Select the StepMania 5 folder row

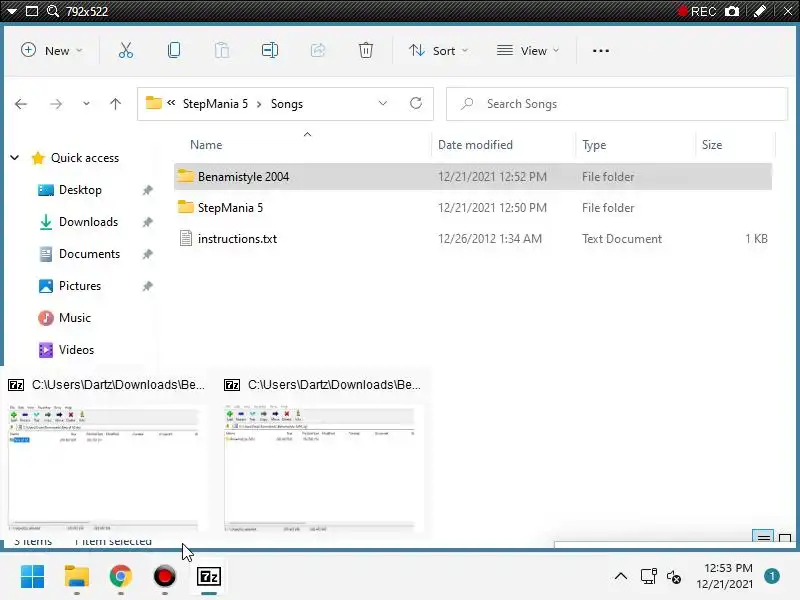point(472,208)
